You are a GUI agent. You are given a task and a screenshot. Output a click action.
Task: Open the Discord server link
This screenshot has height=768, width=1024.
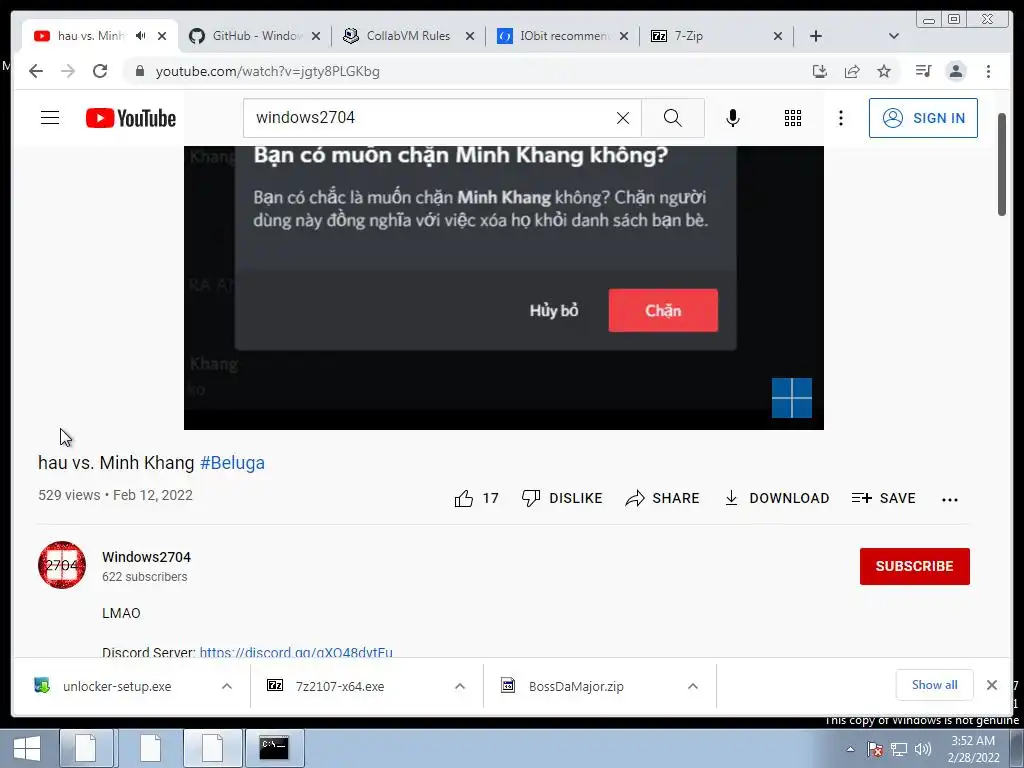pos(296,652)
